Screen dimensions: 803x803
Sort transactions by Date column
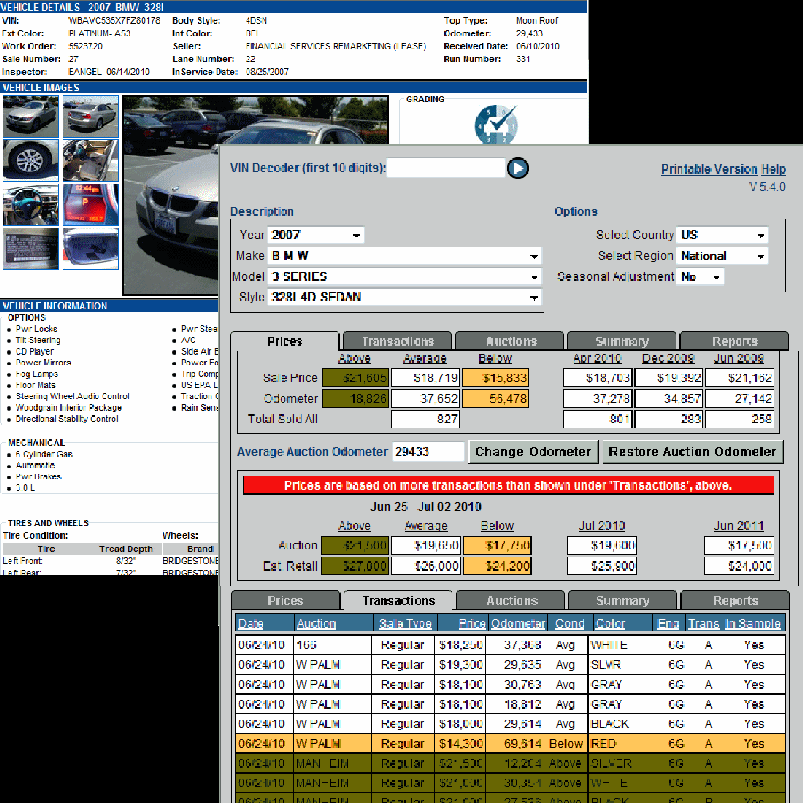(x=251, y=623)
